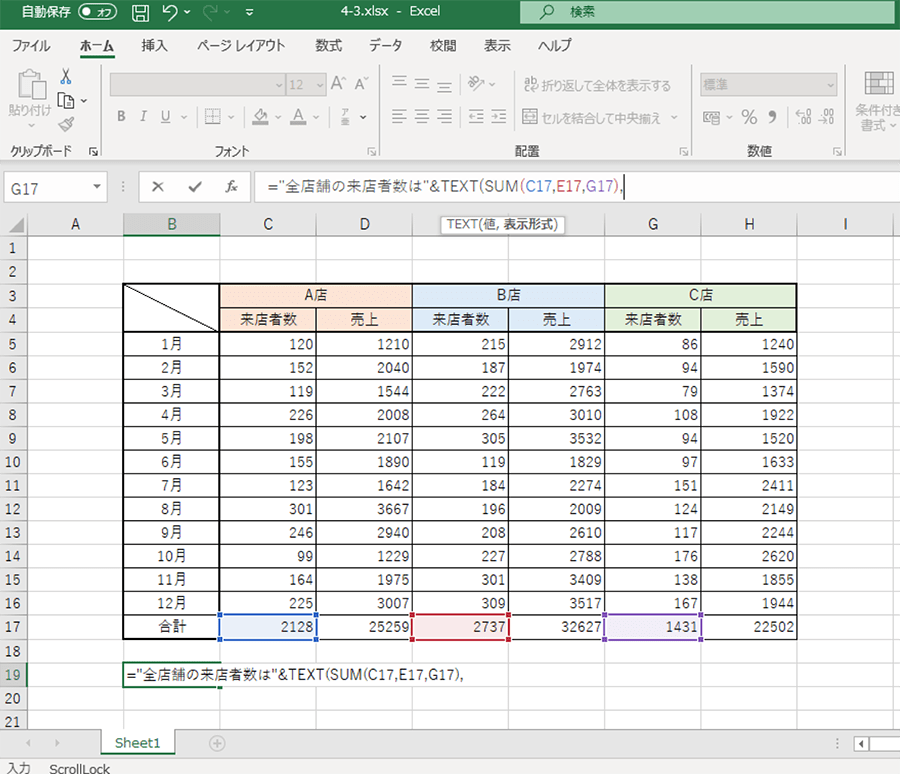Click the increase font size icon
The height and width of the screenshot is (774, 900).
coord(337,85)
